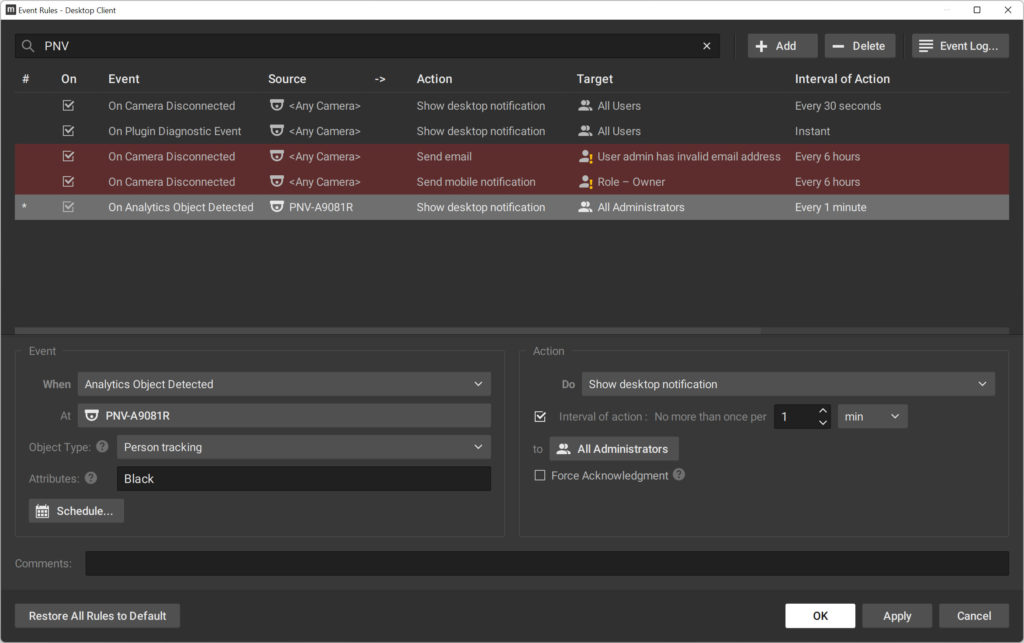Image resolution: width=1024 pixels, height=643 pixels.
Task: Click camera icon in the At field
Action: coord(92,415)
